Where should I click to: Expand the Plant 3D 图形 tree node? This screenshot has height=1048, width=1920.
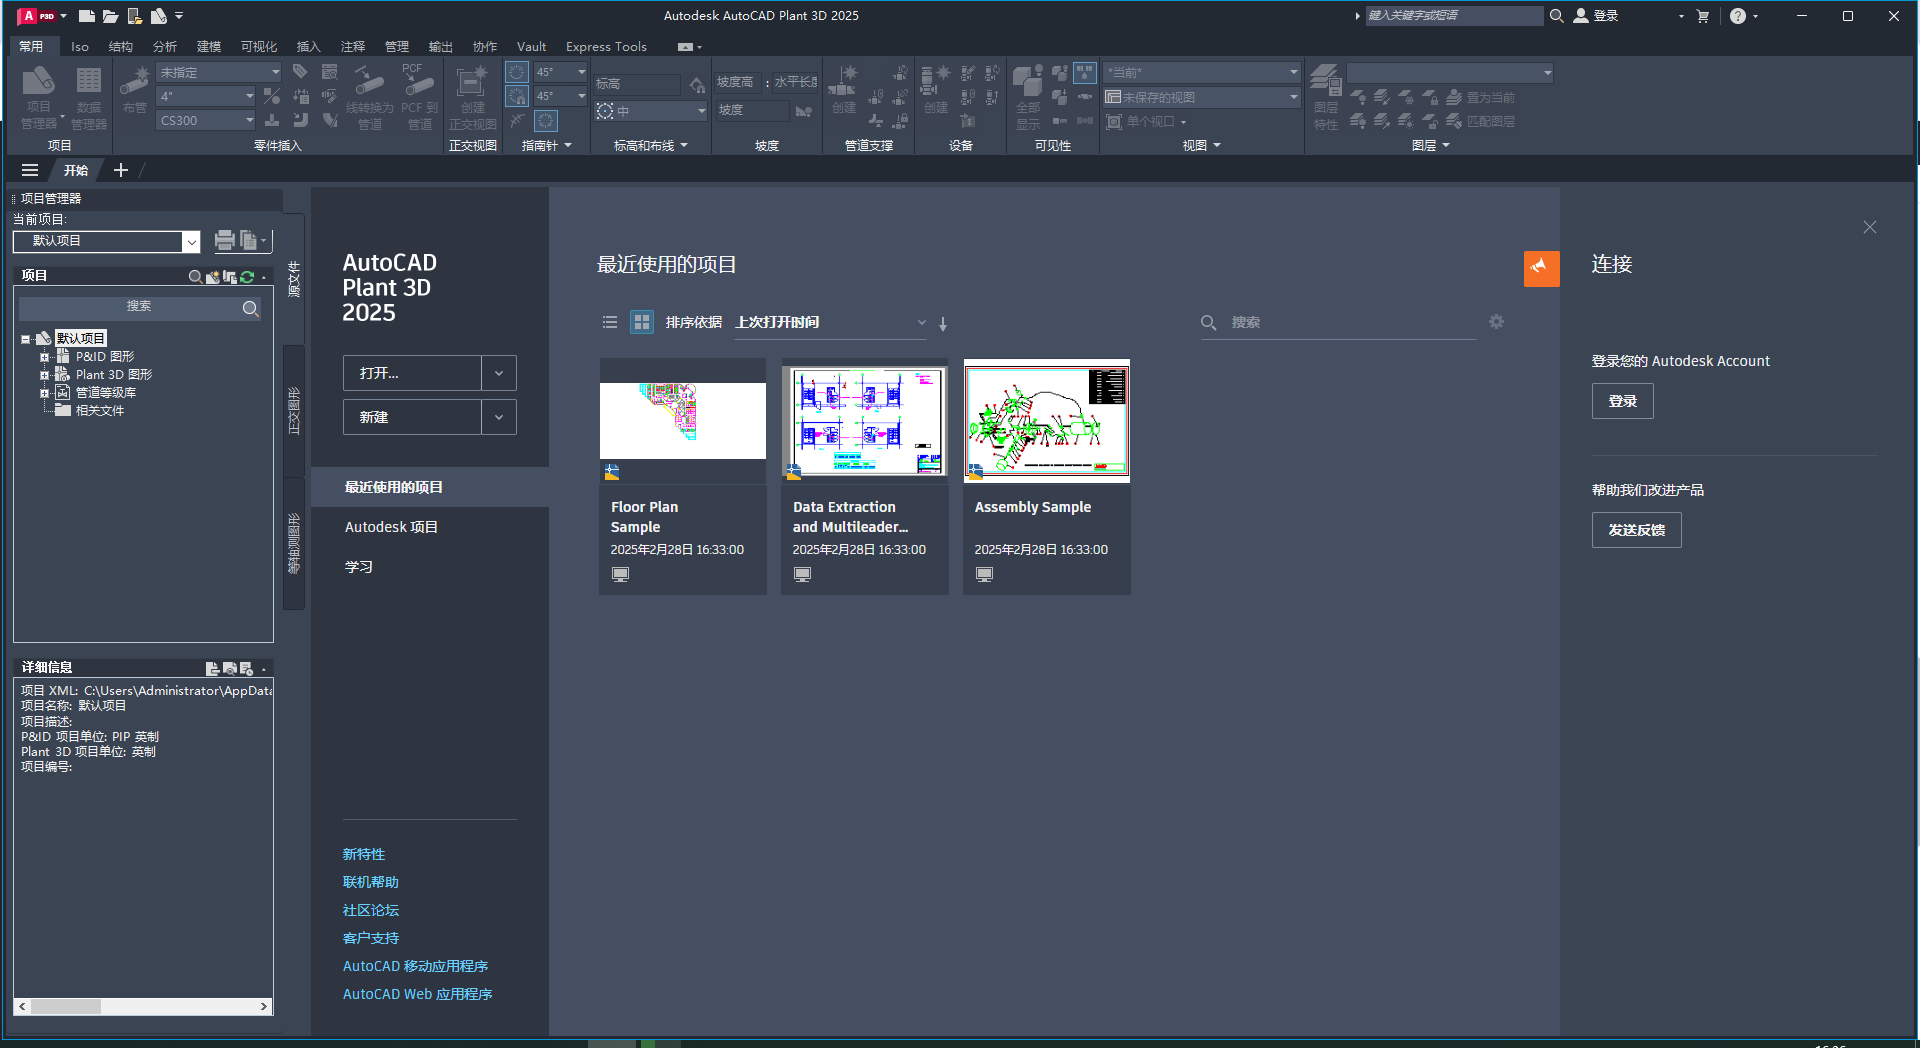44,375
